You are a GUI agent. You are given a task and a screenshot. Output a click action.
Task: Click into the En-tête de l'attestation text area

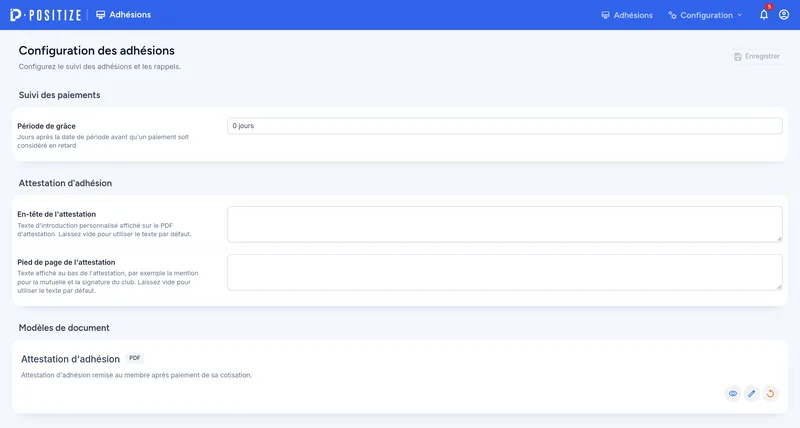pos(505,224)
